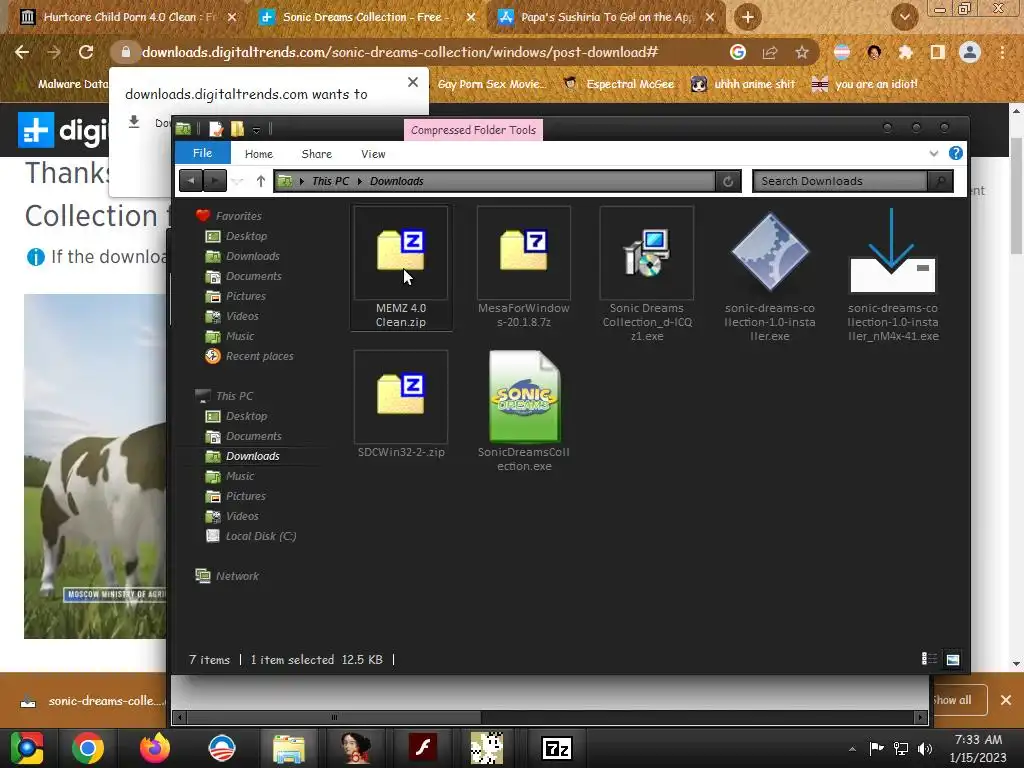This screenshot has height=768, width=1024.
Task: Open Chrome three-dot menu
Action: coord(1002,52)
